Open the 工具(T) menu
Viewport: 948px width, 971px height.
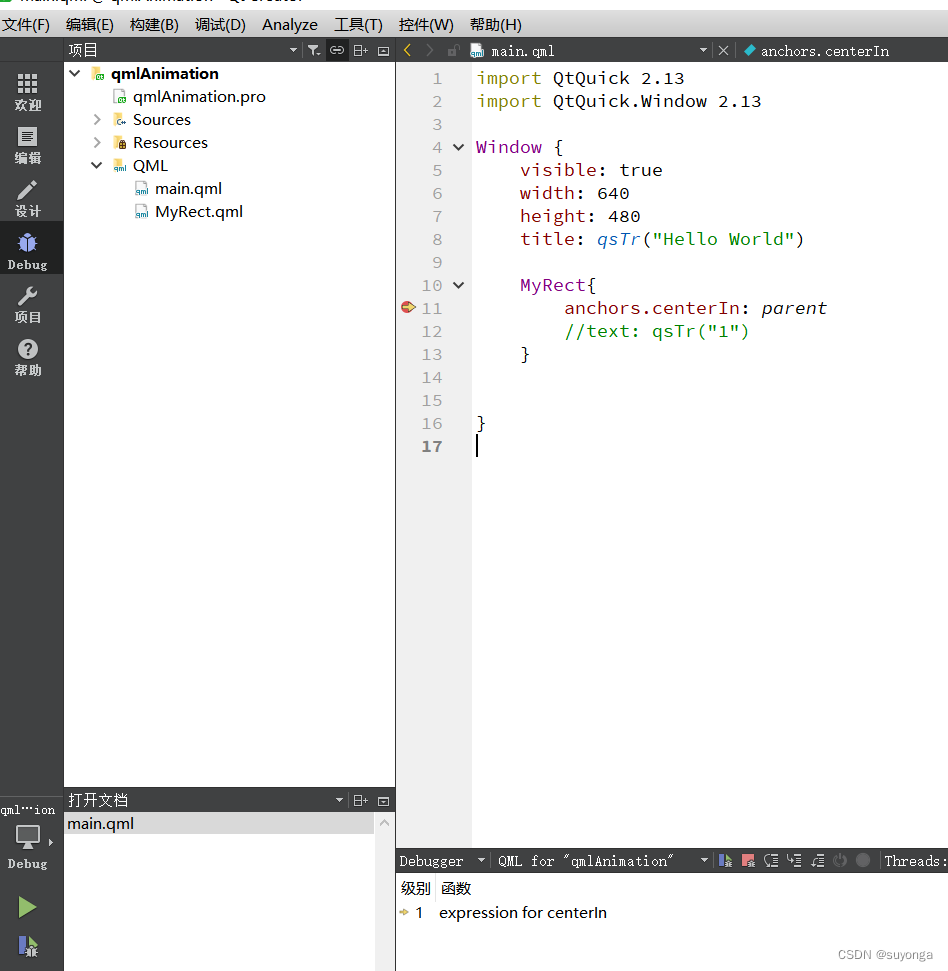[359, 25]
